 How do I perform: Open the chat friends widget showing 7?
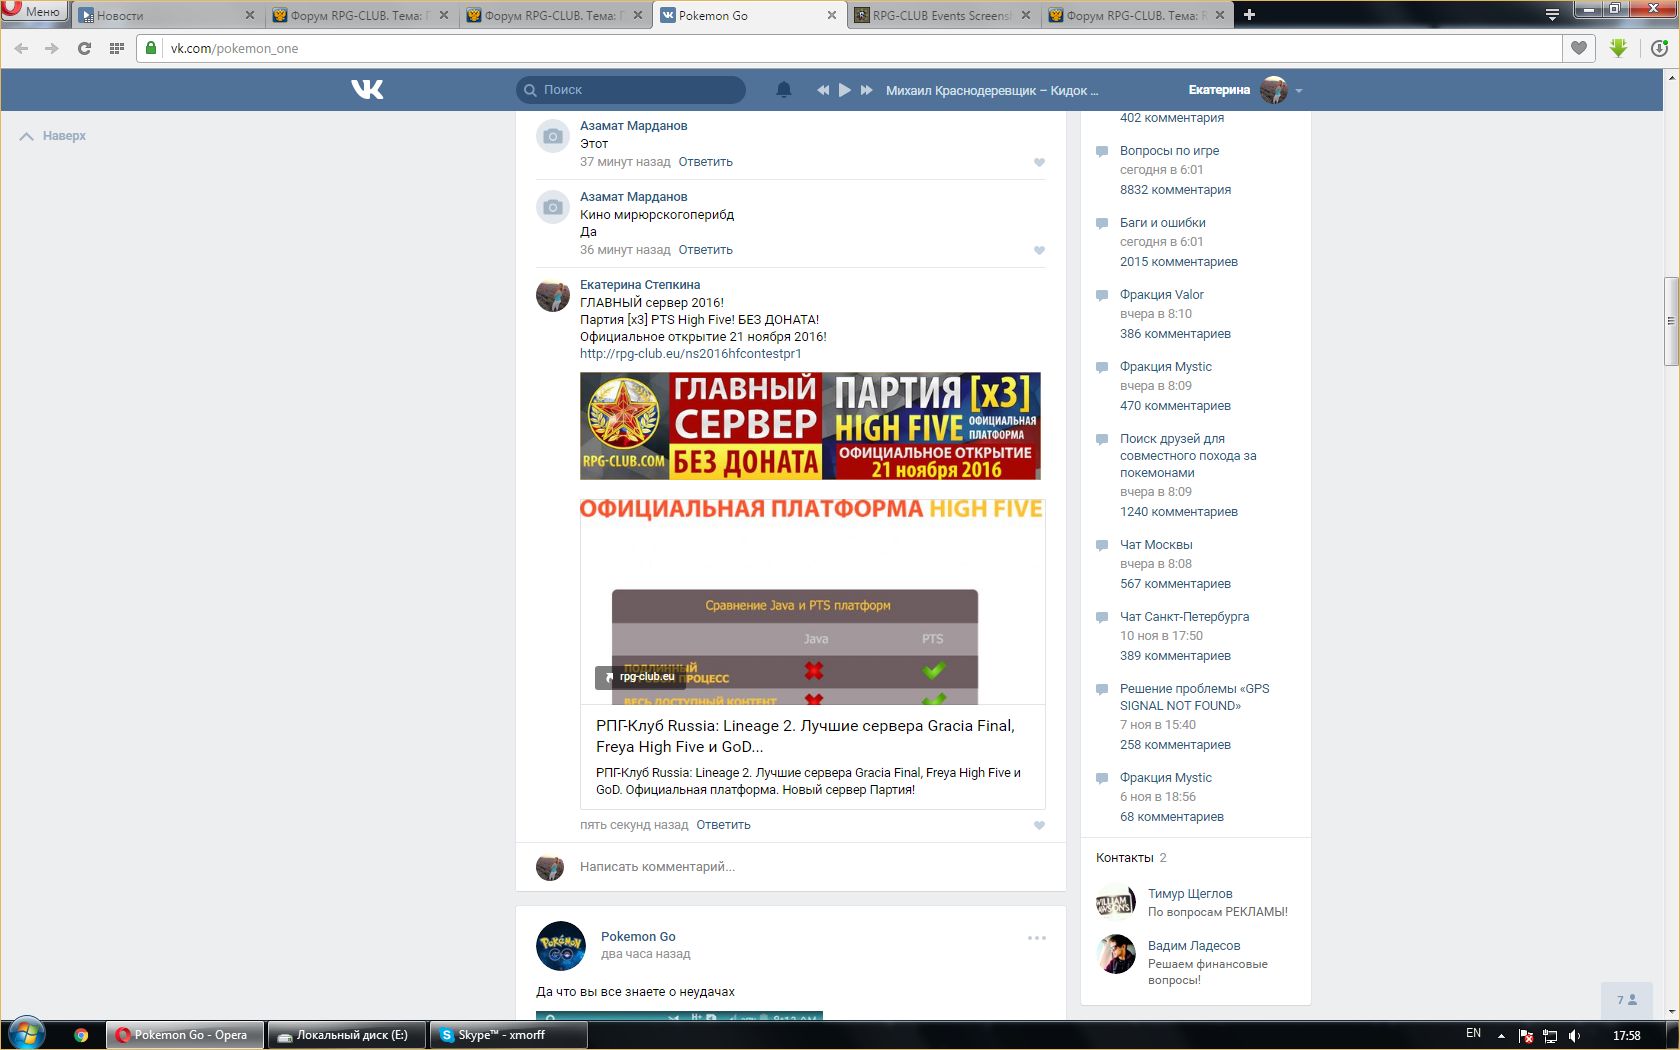pyautogui.click(x=1627, y=1000)
